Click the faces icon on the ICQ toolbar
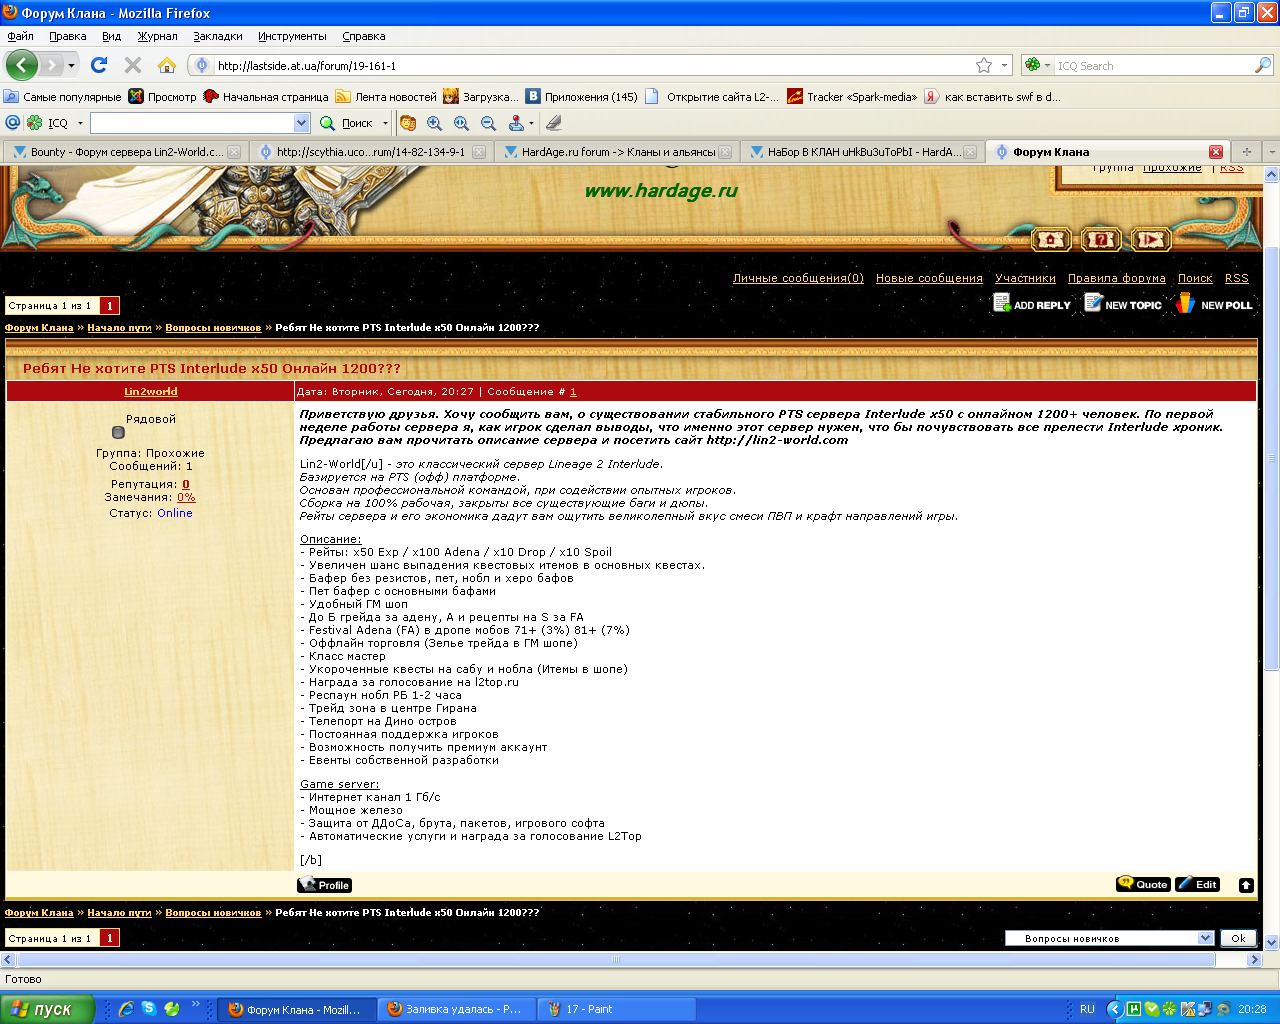This screenshot has width=1280, height=1024. [408, 123]
